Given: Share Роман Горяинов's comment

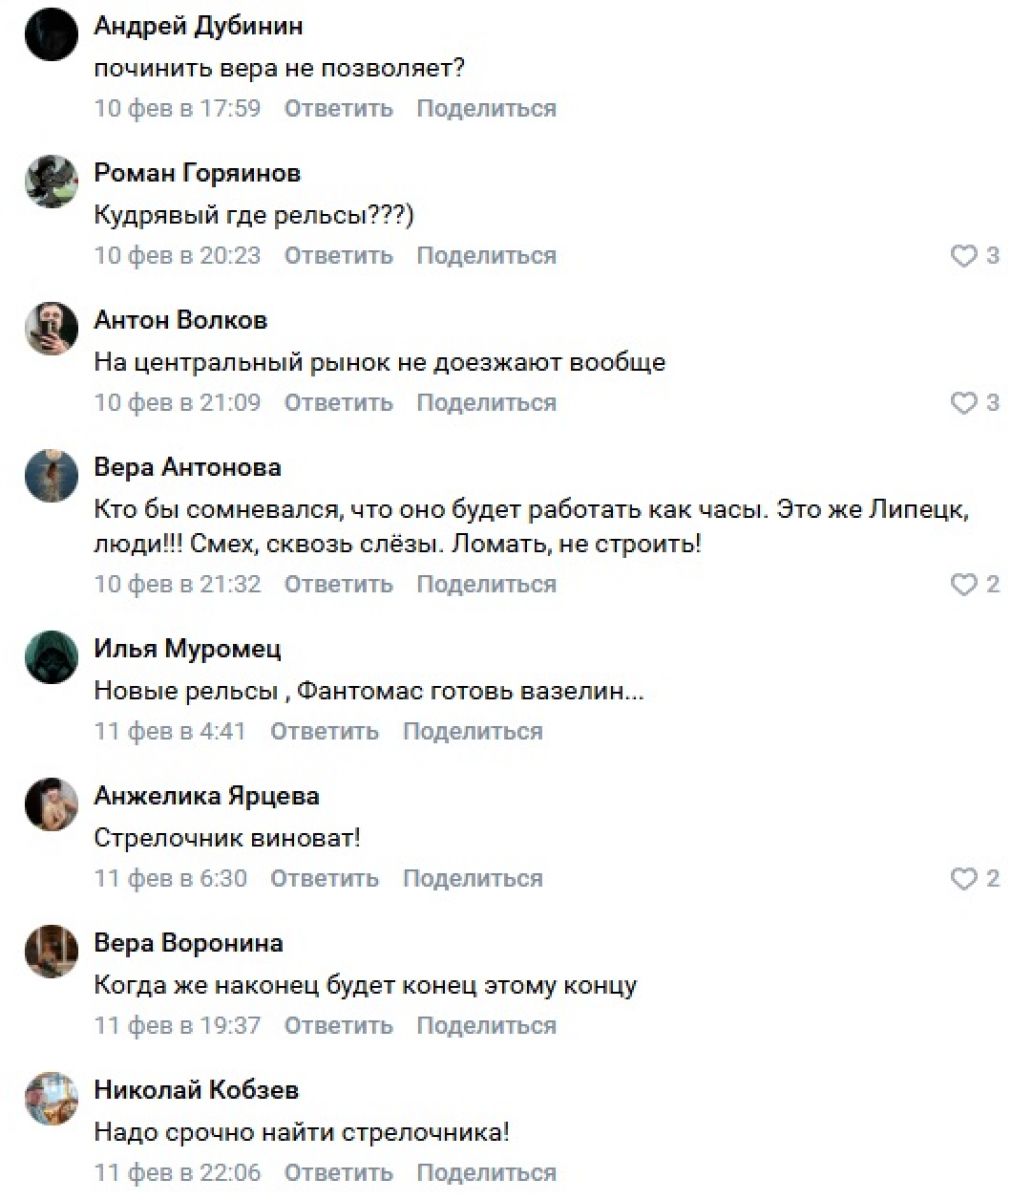Looking at the screenshot, I should (486, 256).
